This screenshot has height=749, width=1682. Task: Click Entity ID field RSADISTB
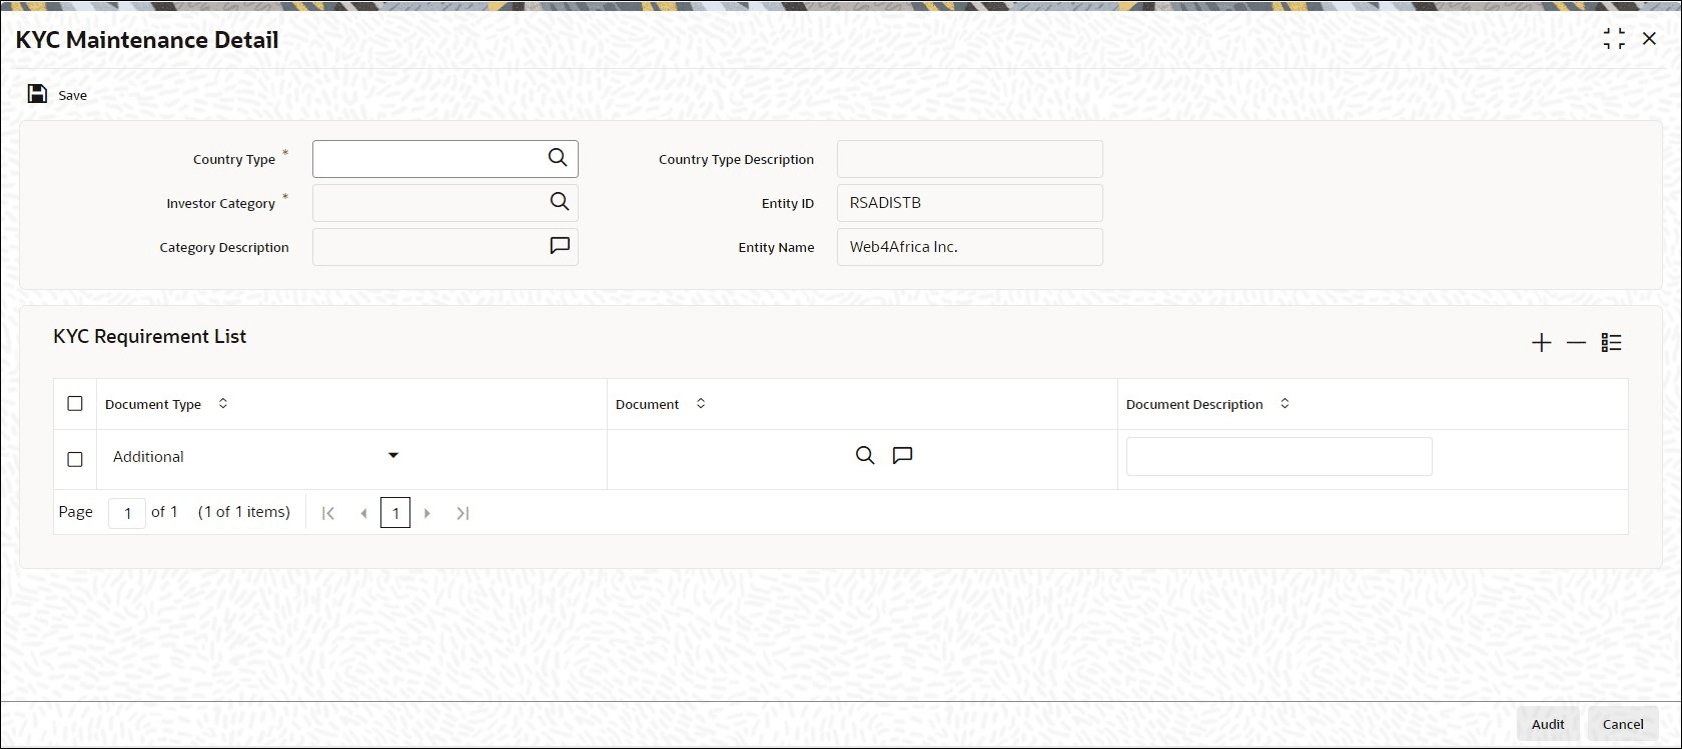coord(970,203)
